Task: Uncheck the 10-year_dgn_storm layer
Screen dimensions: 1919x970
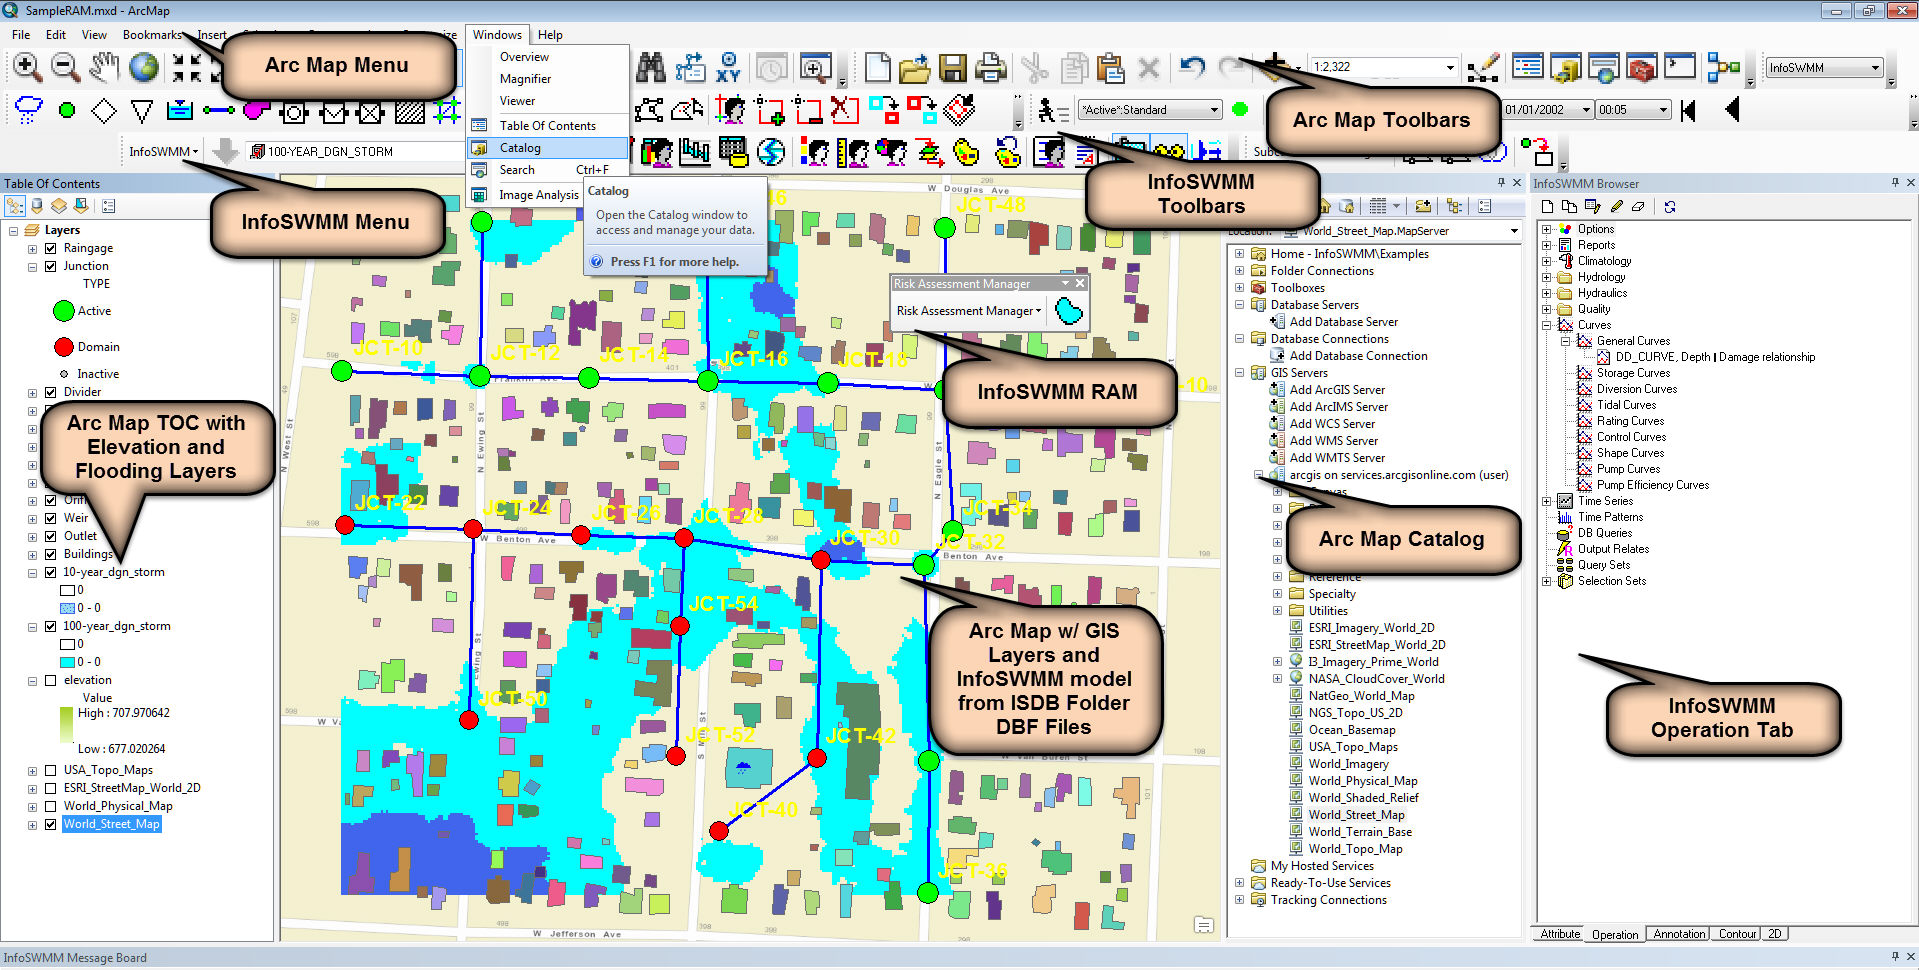Action: click(x=50, y=572)
